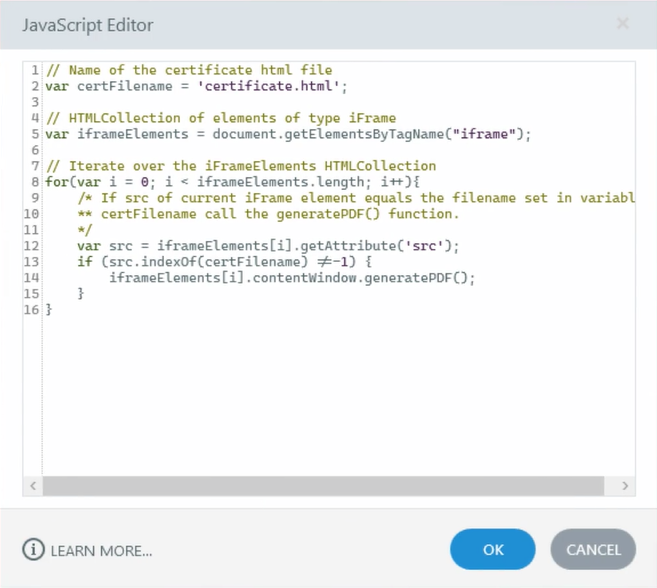Click line number 3 in the gutter
This screenshot has width=657, height=588.
click(x=35, y=102)
